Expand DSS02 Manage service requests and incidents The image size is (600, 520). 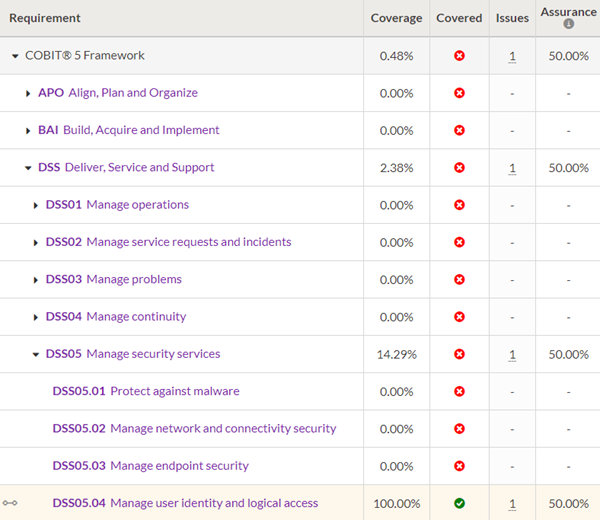(x=35, y=243)
